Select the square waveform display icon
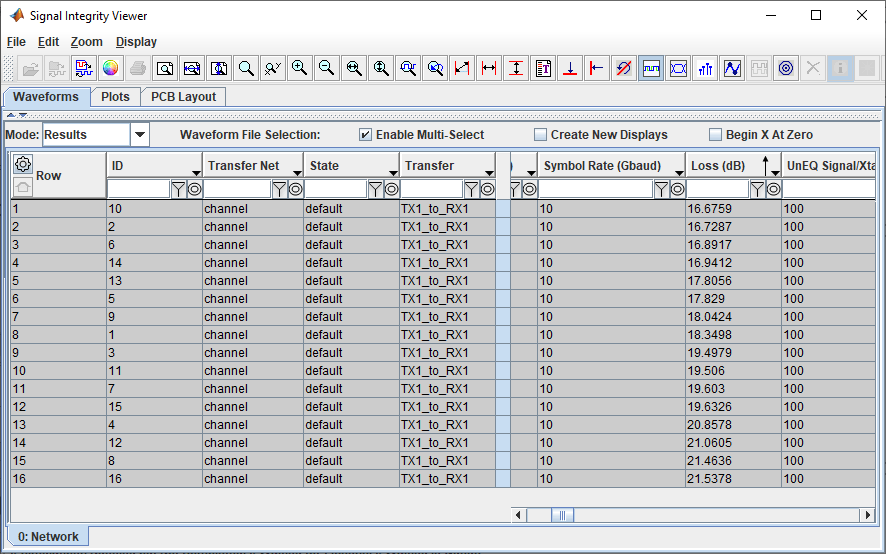 pos(651,68)
